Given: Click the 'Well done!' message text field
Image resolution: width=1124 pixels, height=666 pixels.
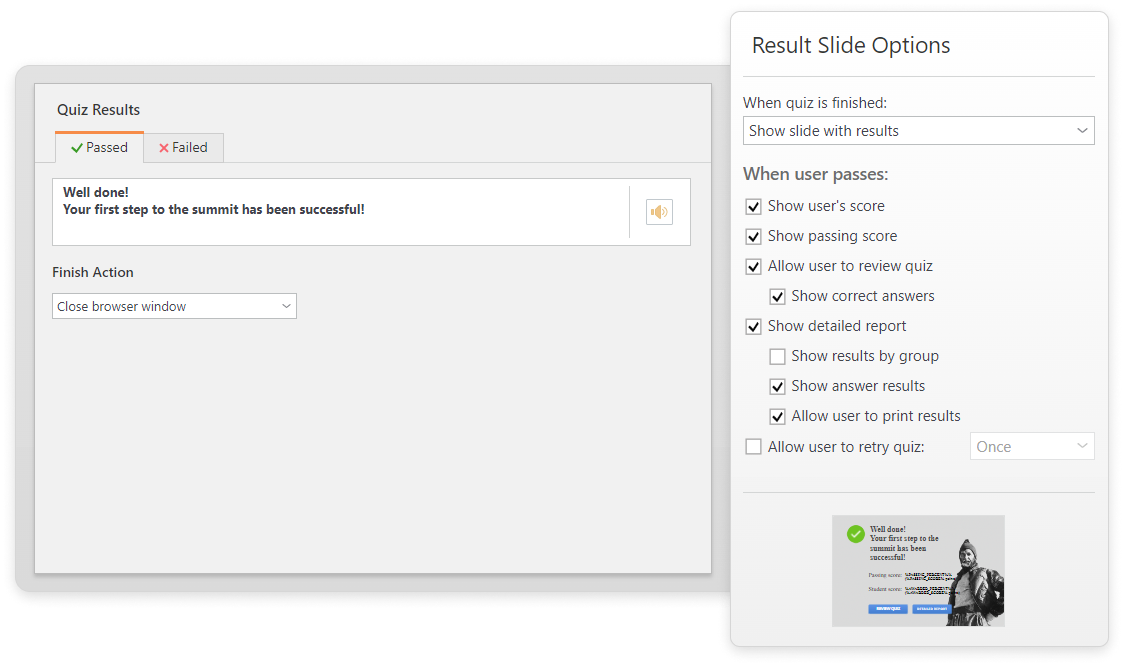Looking at the screenshot, I should click(x=340, y=212).
